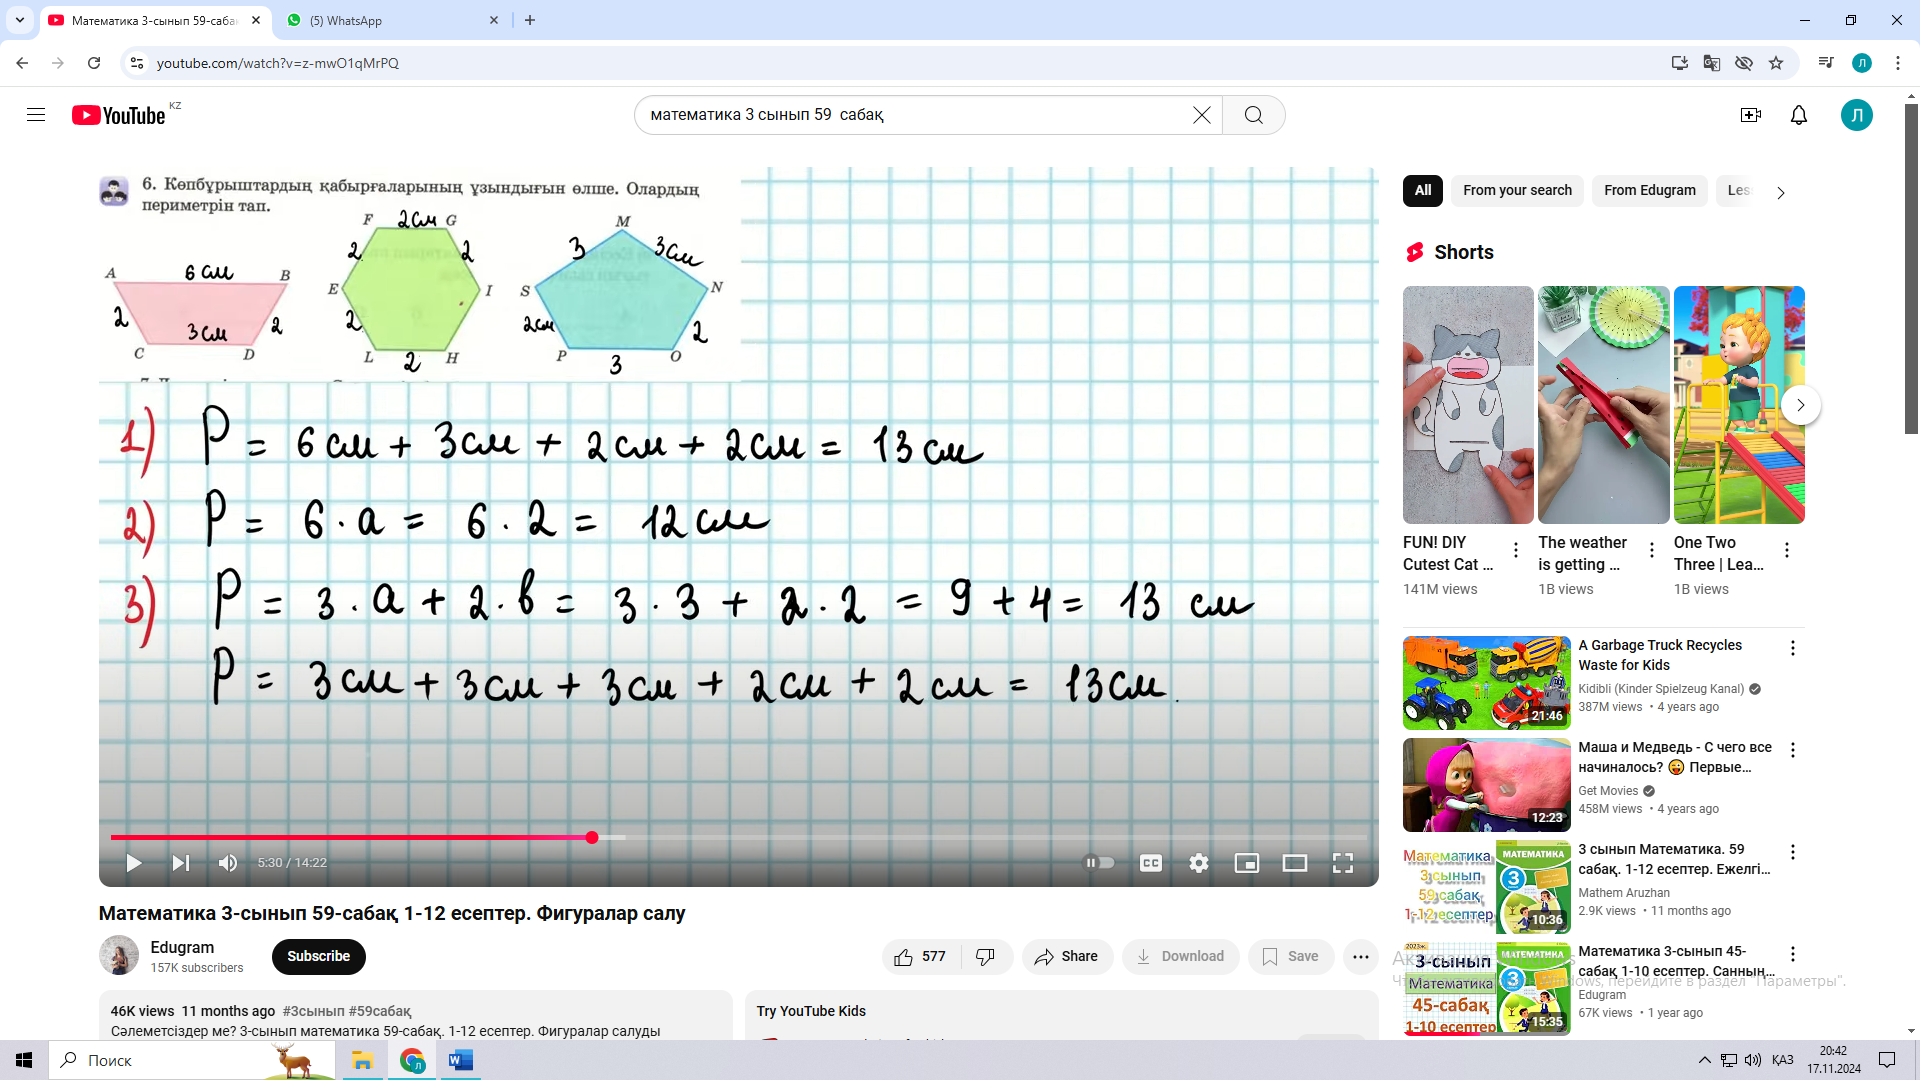The height and width of the screenshot is (1080, 1920).
Task: Enter fullscreen mode on the video
Action: [1343, 863]
